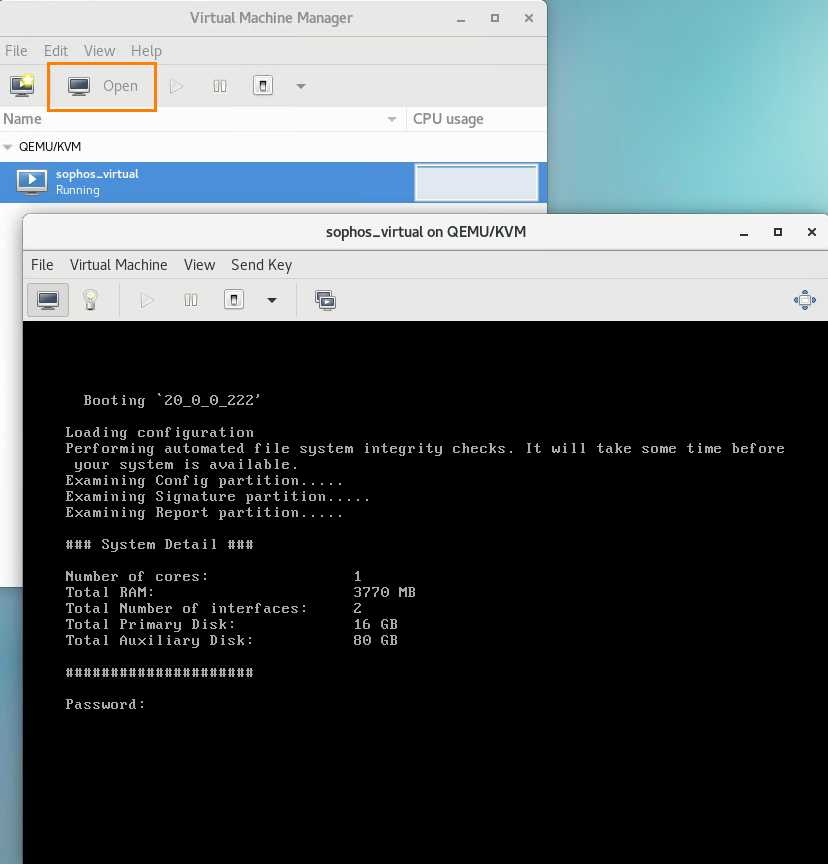Image resolution: width=828 pixels, height=864 pixels.
Task: Open the Virtual Machine menu
Action: click(118, 265)
